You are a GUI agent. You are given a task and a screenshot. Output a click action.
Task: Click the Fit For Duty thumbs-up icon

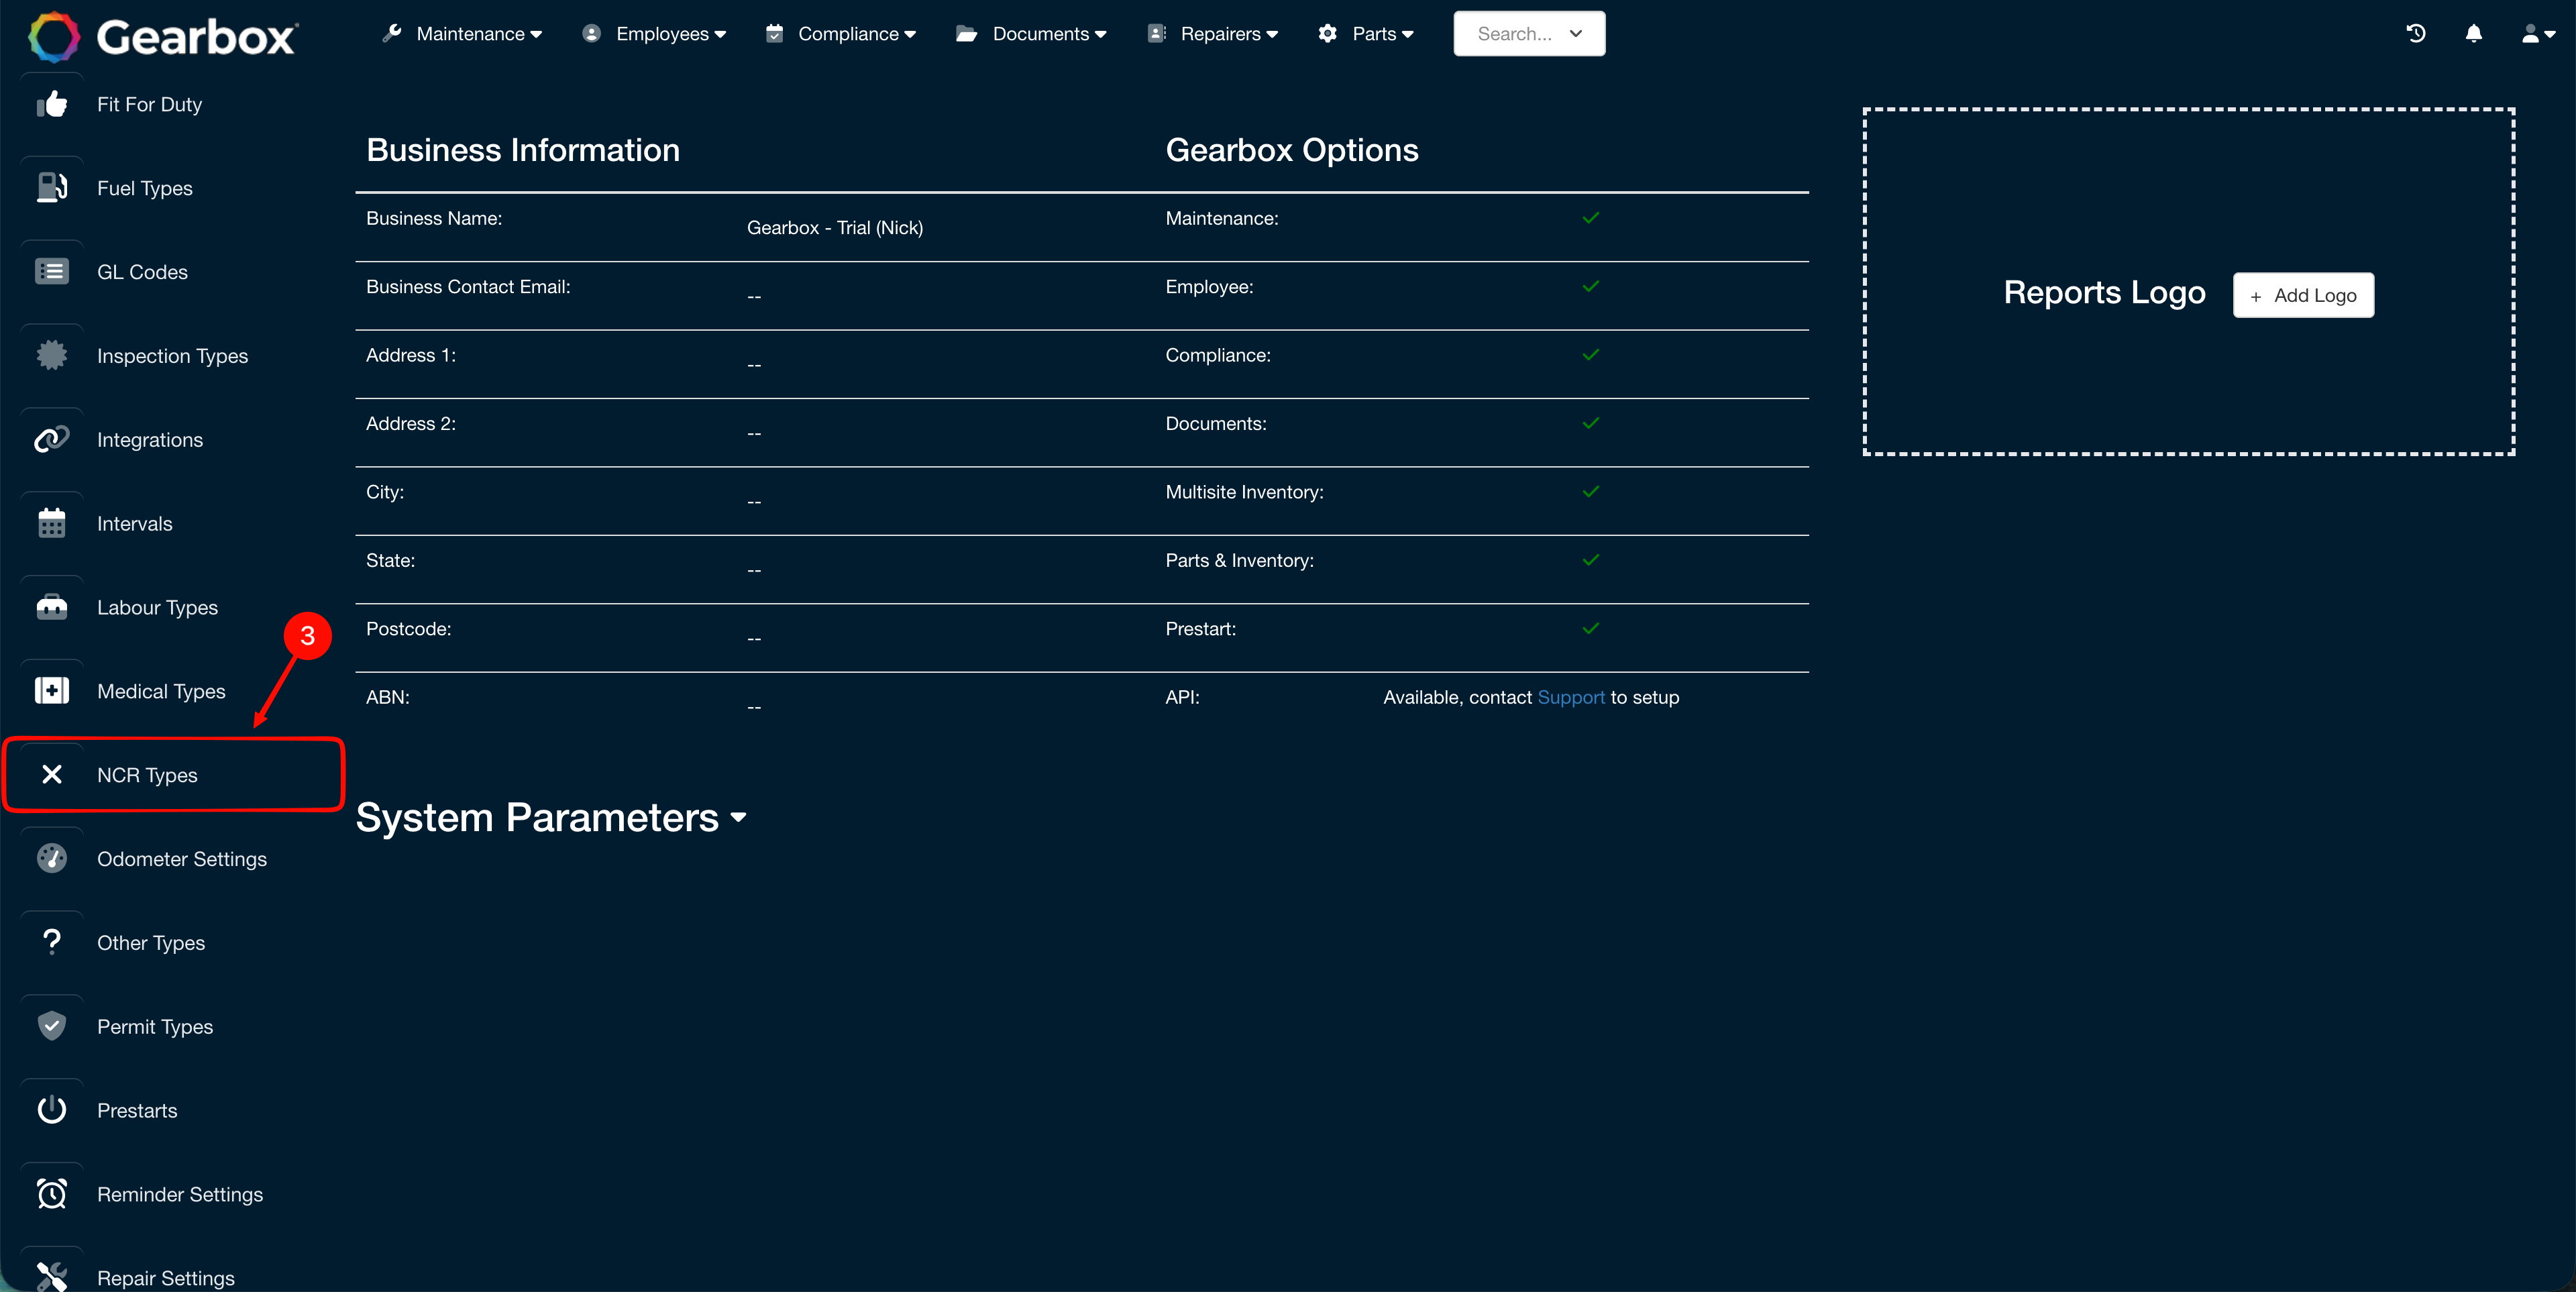(52, 104)
